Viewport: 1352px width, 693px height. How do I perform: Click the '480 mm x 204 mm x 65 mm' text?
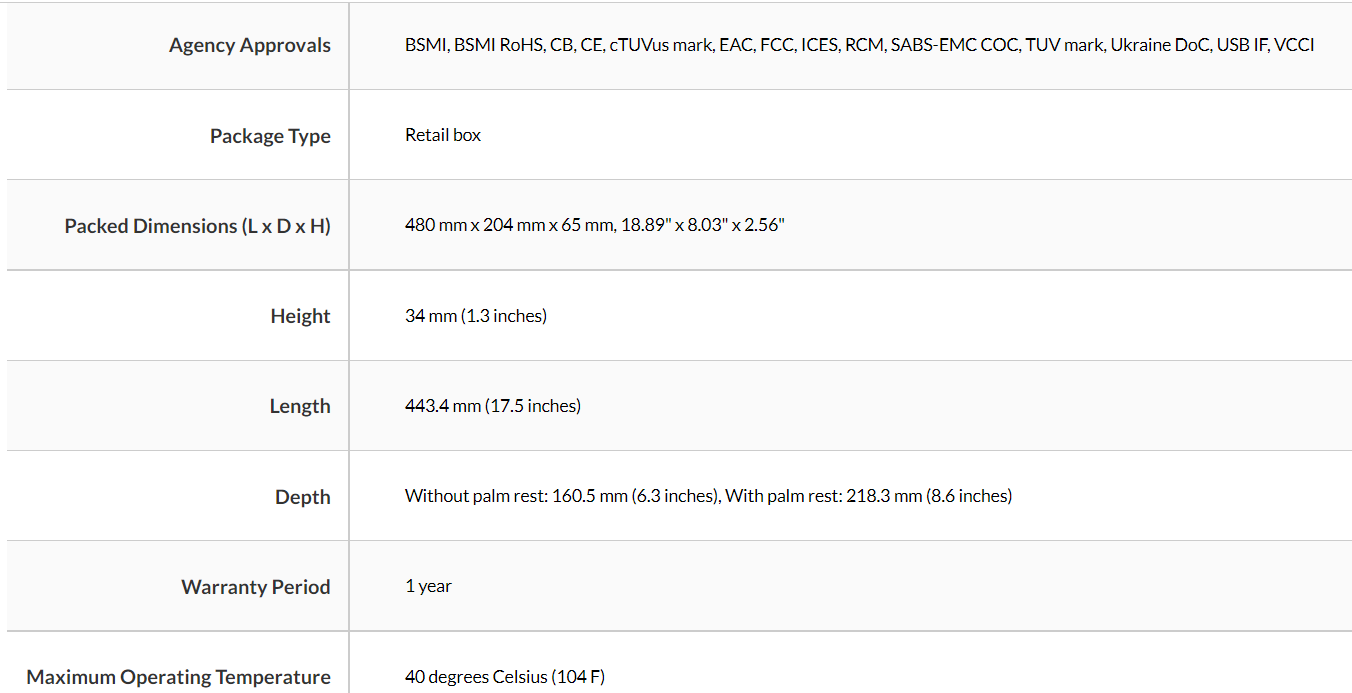pyautogui.click(x=508, y=225)
